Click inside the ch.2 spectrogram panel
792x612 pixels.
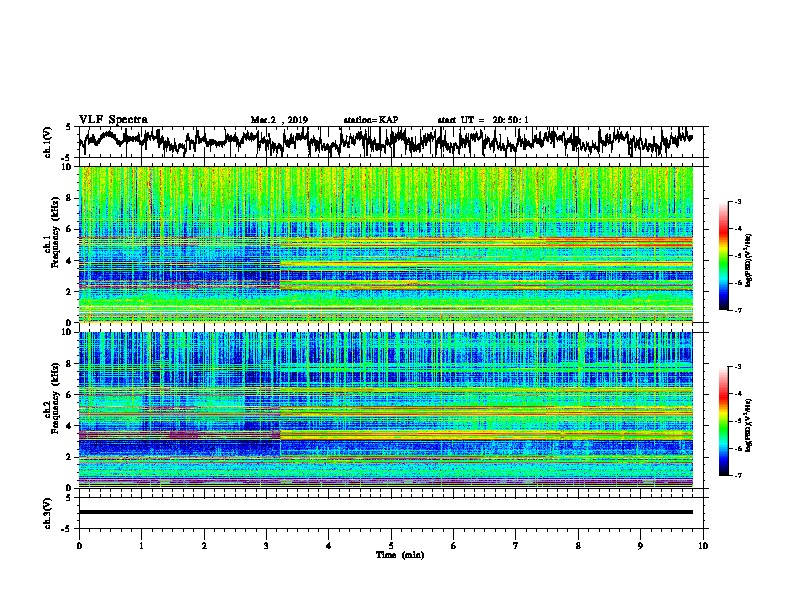[x=385, y=410]
